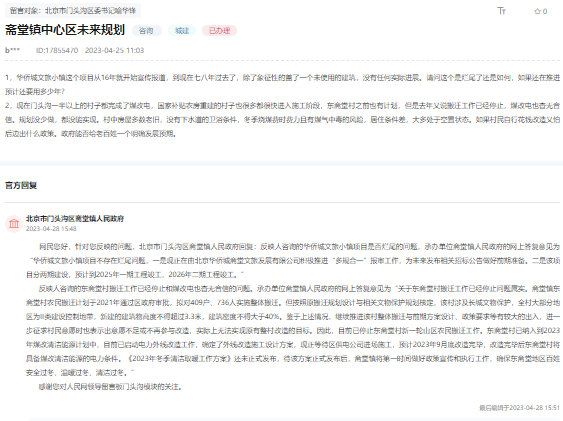Click the message ID 17855470
Screen dimensions: 563x421
[57, 50]
